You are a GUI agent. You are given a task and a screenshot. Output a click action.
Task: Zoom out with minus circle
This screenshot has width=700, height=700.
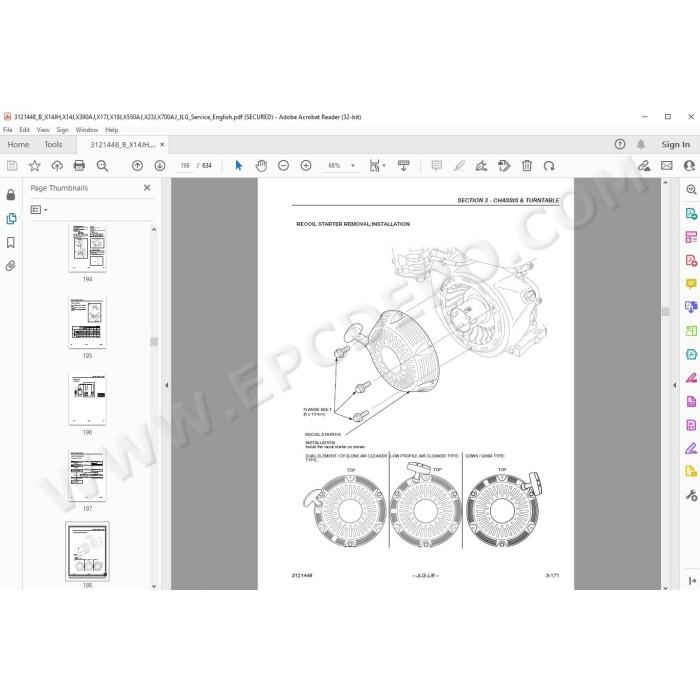click(283, 166)
